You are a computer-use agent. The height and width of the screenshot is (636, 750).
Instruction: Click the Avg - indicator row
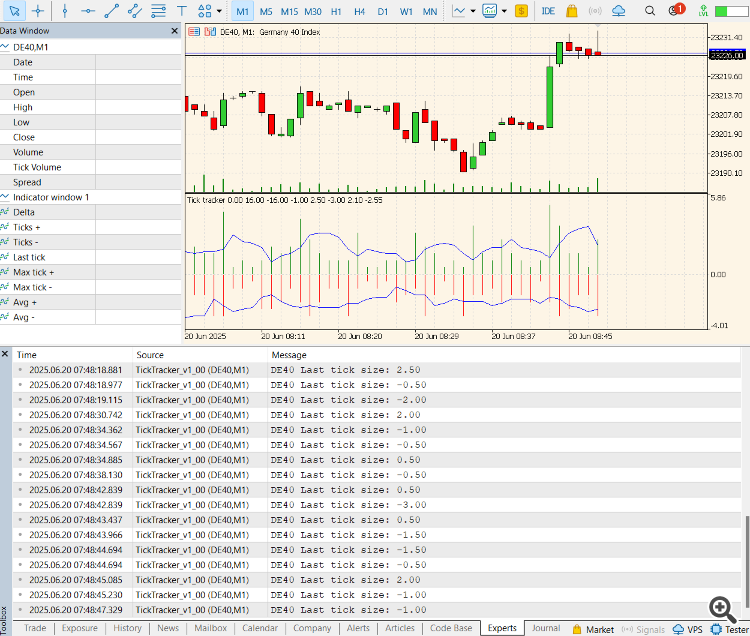click(x=90, y=317)
